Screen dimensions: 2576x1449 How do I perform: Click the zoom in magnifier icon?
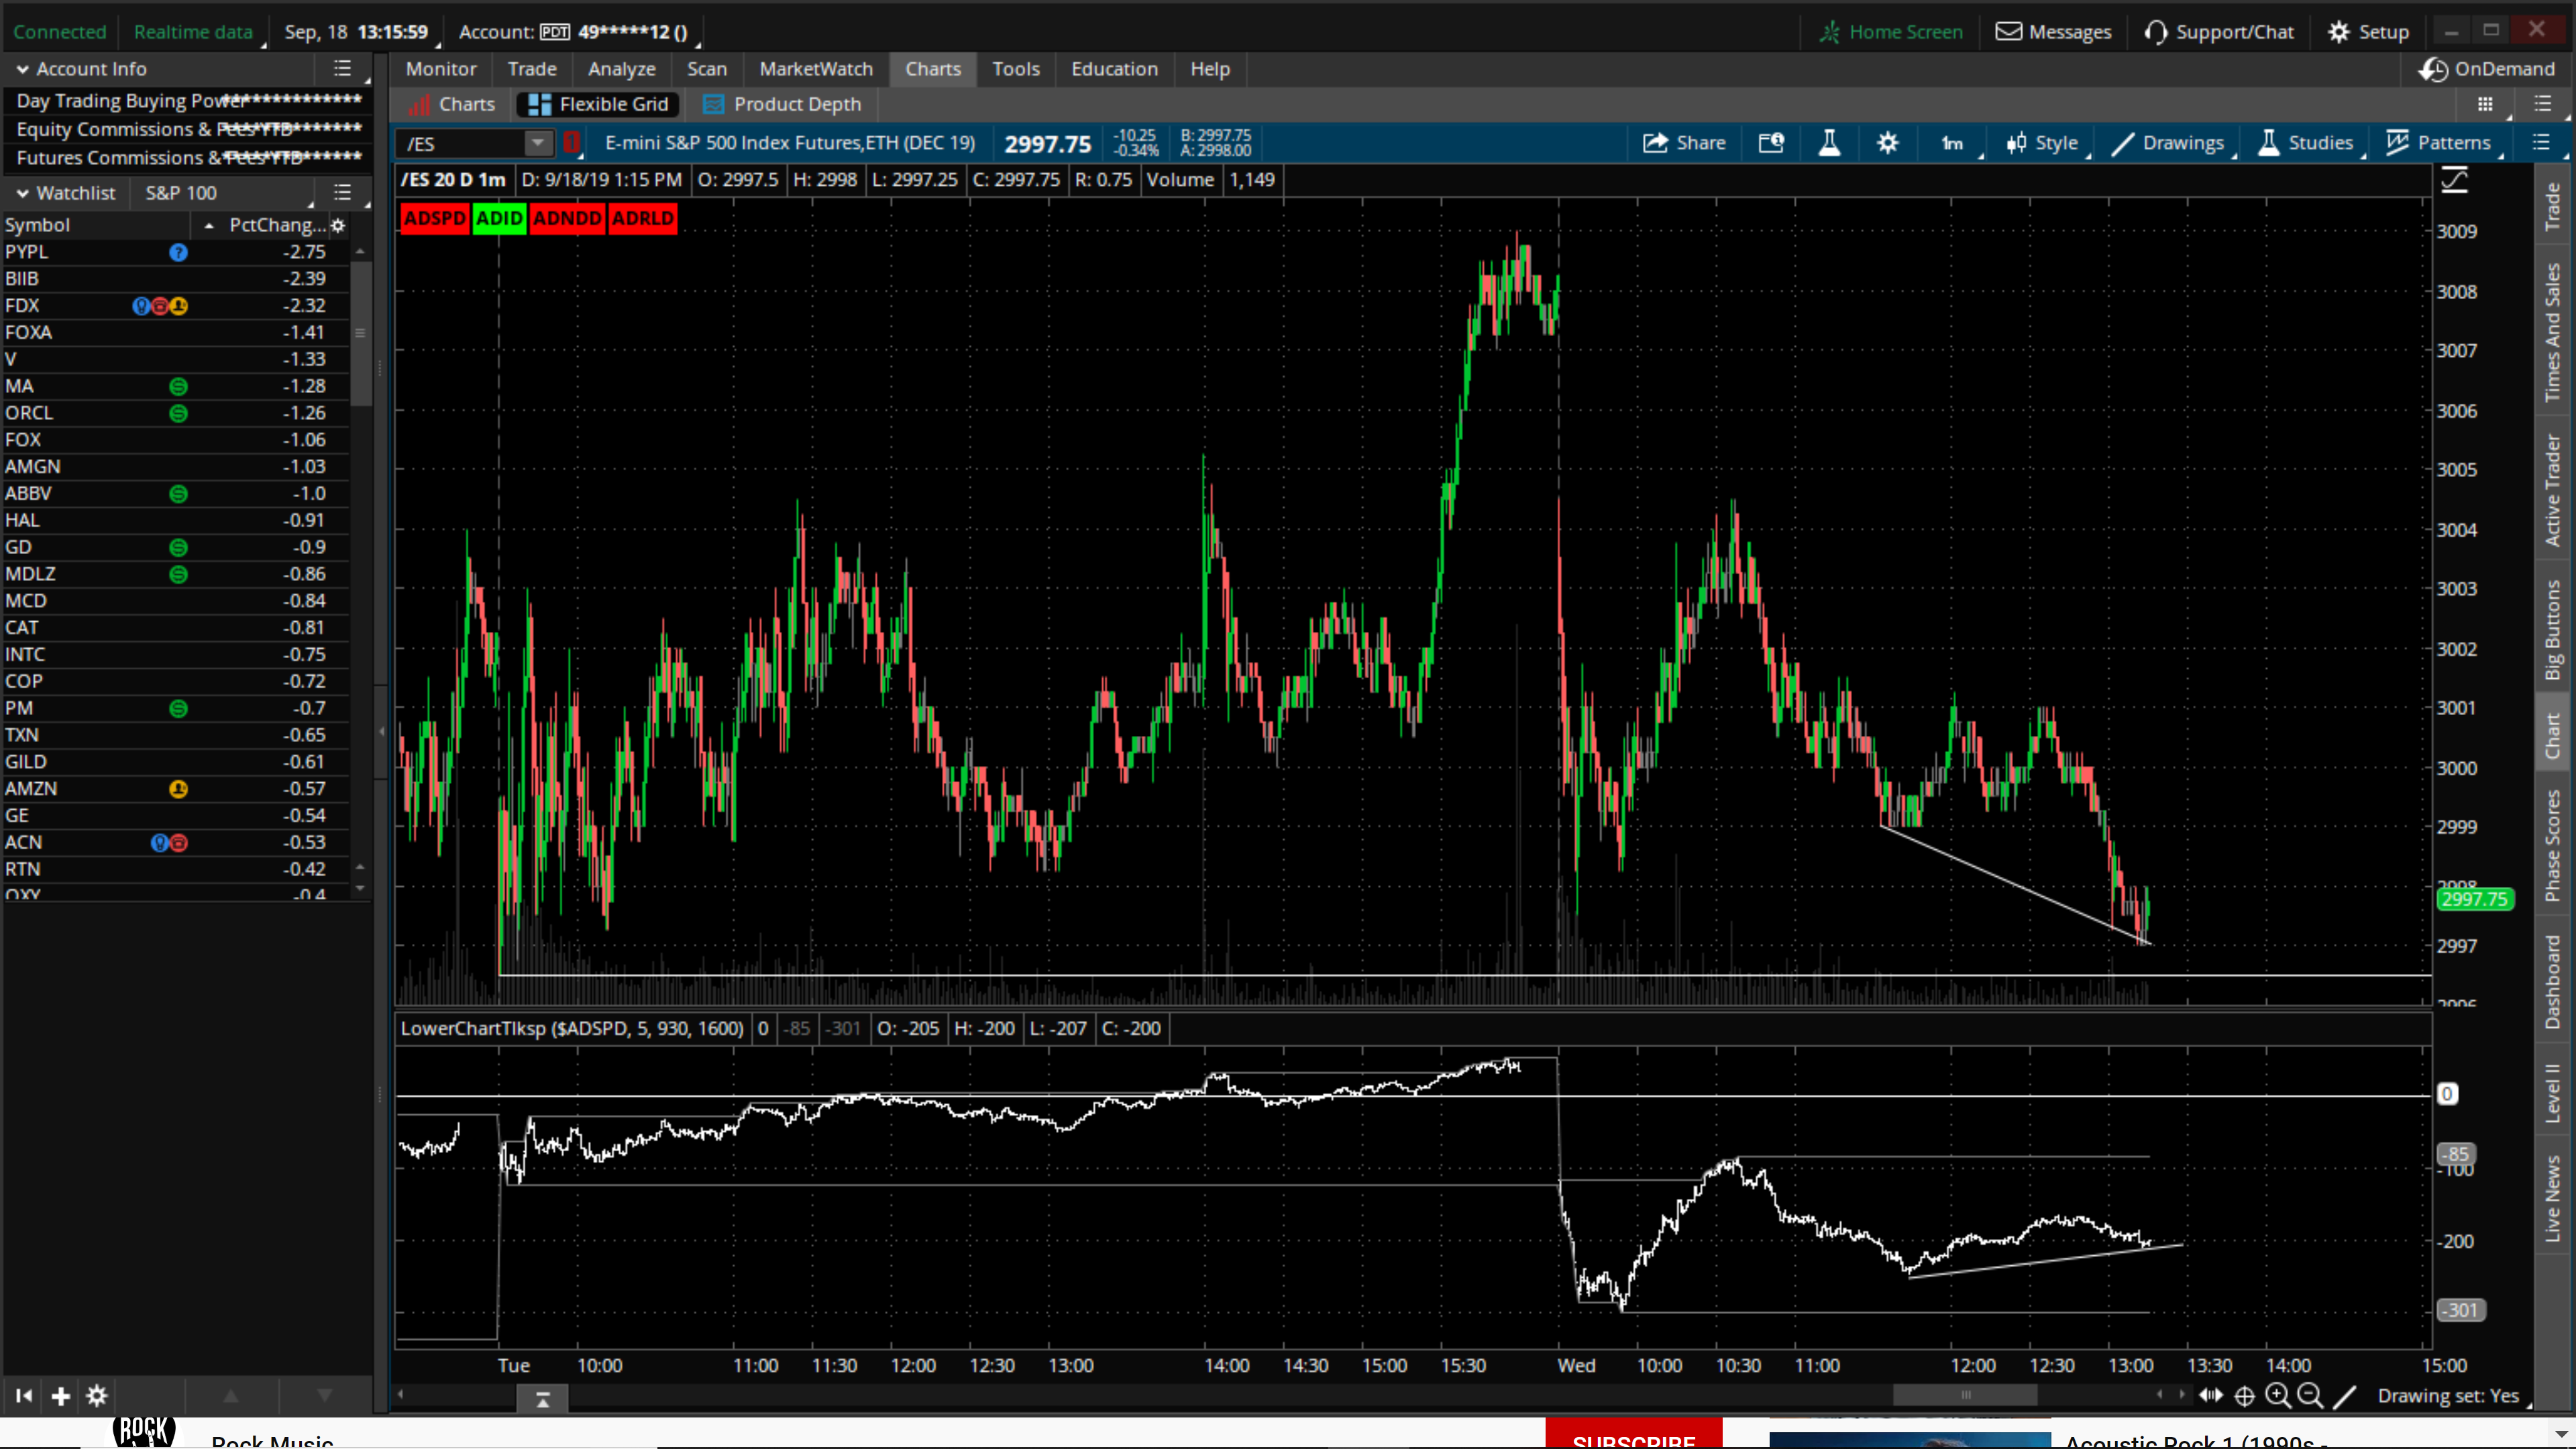2277,1396
